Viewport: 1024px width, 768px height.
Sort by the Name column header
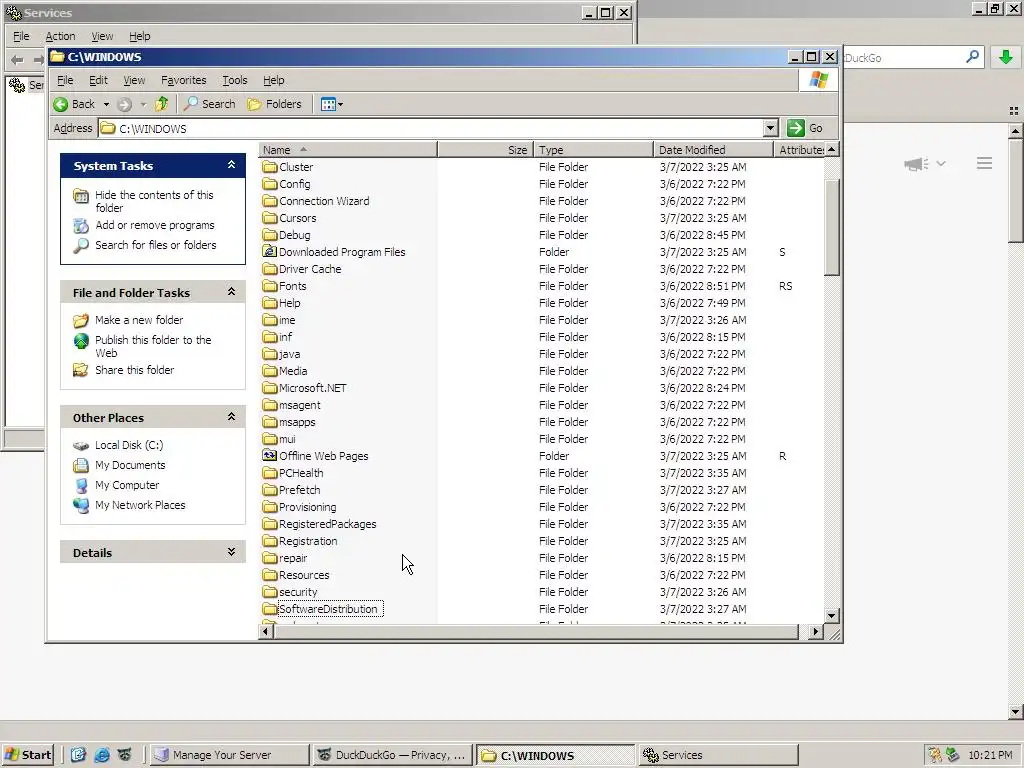348,150
